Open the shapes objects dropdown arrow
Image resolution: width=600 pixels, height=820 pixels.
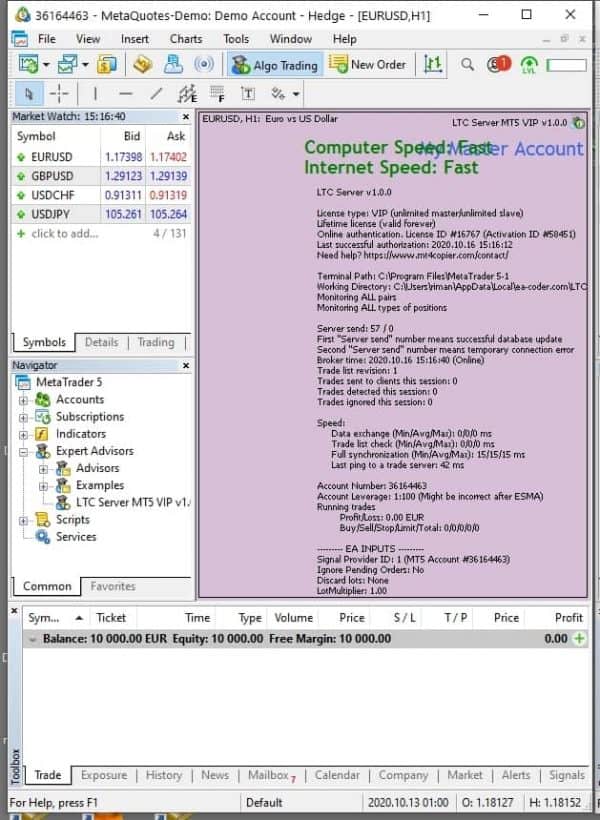point(296,95)
